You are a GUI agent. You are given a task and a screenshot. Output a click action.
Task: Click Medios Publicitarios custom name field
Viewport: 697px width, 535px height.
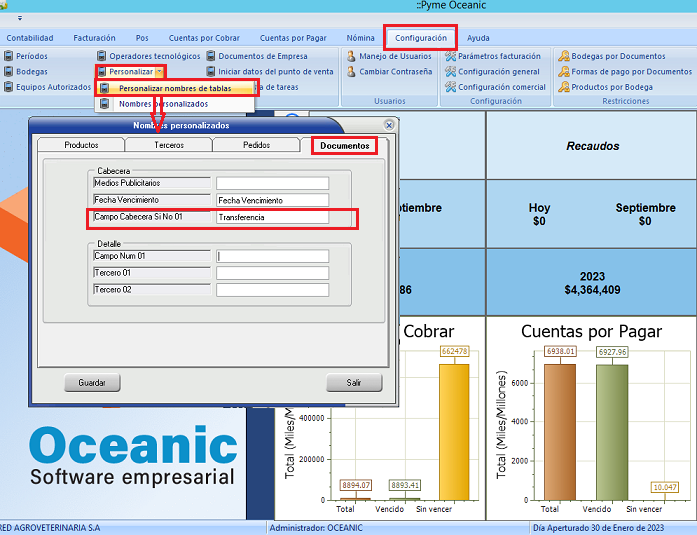[x=272, y=183]
